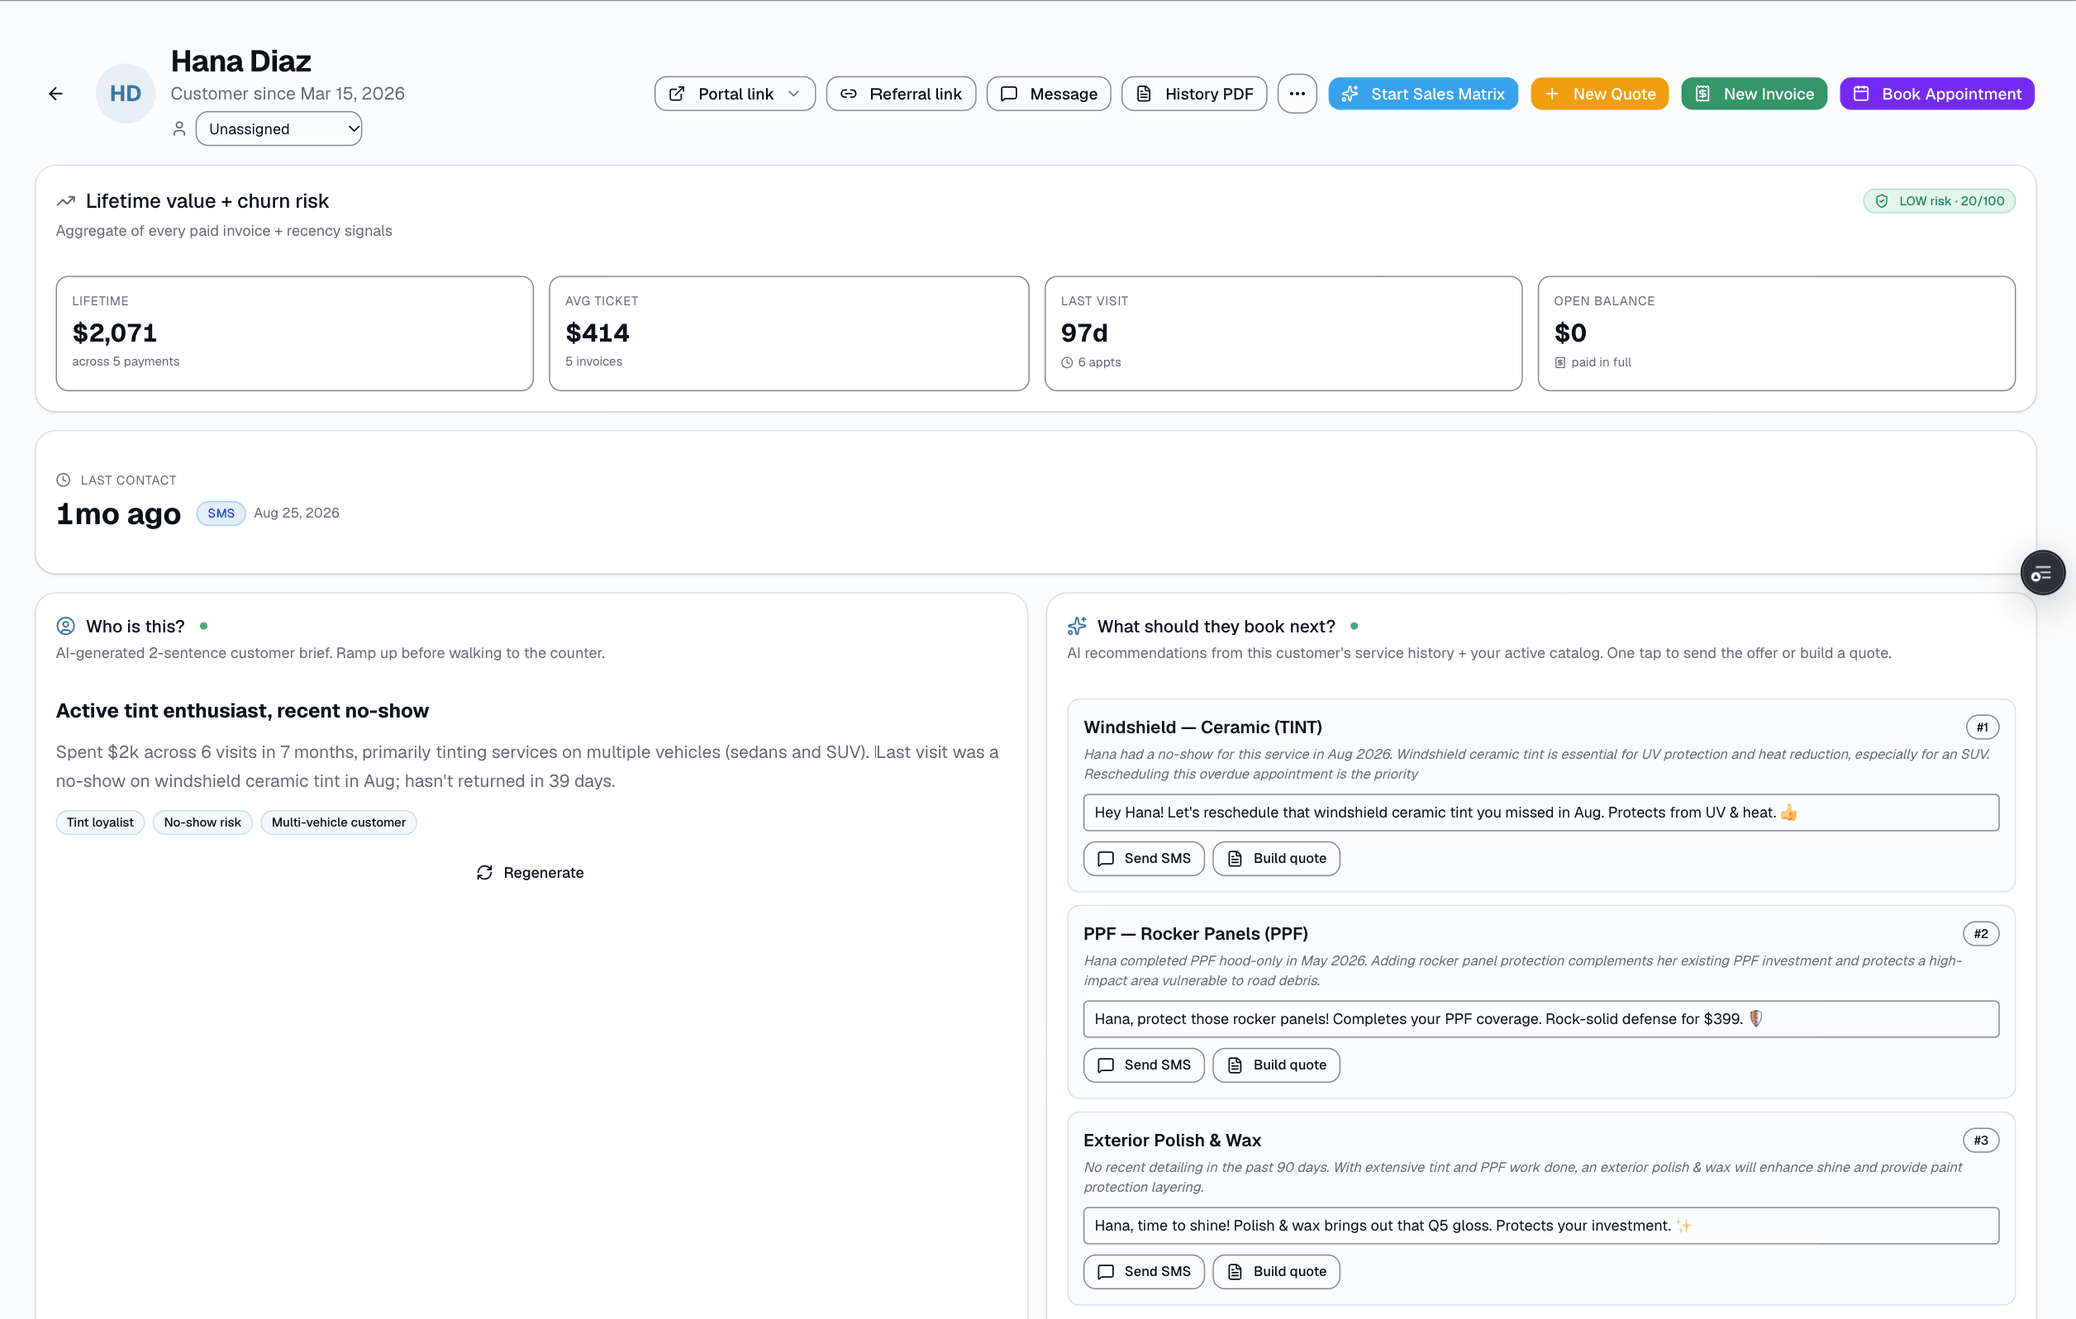
Task: Click the trend icon by Lifetime value
Action: click(x=66, y=201)
